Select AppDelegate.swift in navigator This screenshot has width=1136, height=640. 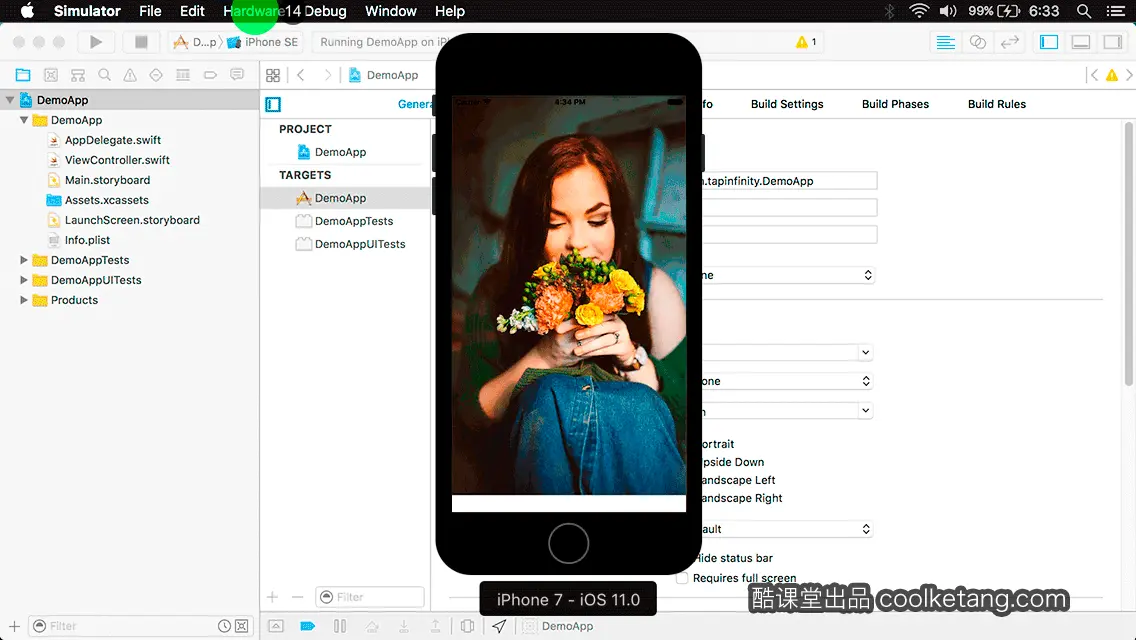(112, 140)
